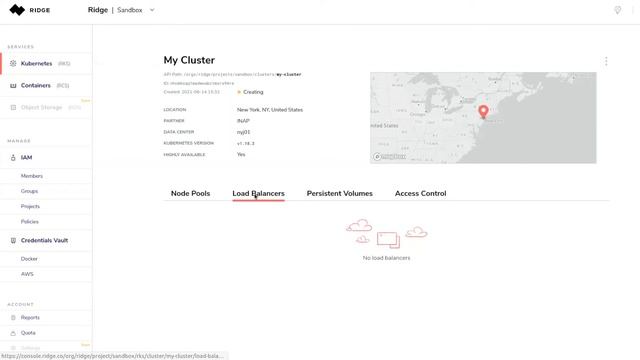Click the Object Storage icon
This screenshot has width=640, height=360.
click(13, 107)
